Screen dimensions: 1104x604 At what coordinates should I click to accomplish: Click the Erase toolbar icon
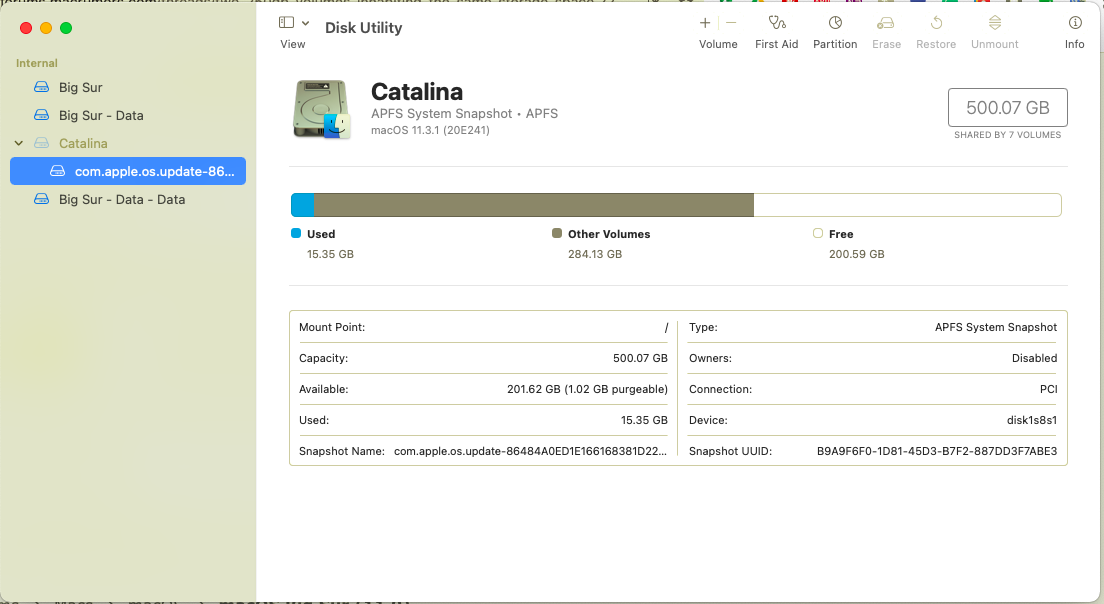click(x=886, y=23)
